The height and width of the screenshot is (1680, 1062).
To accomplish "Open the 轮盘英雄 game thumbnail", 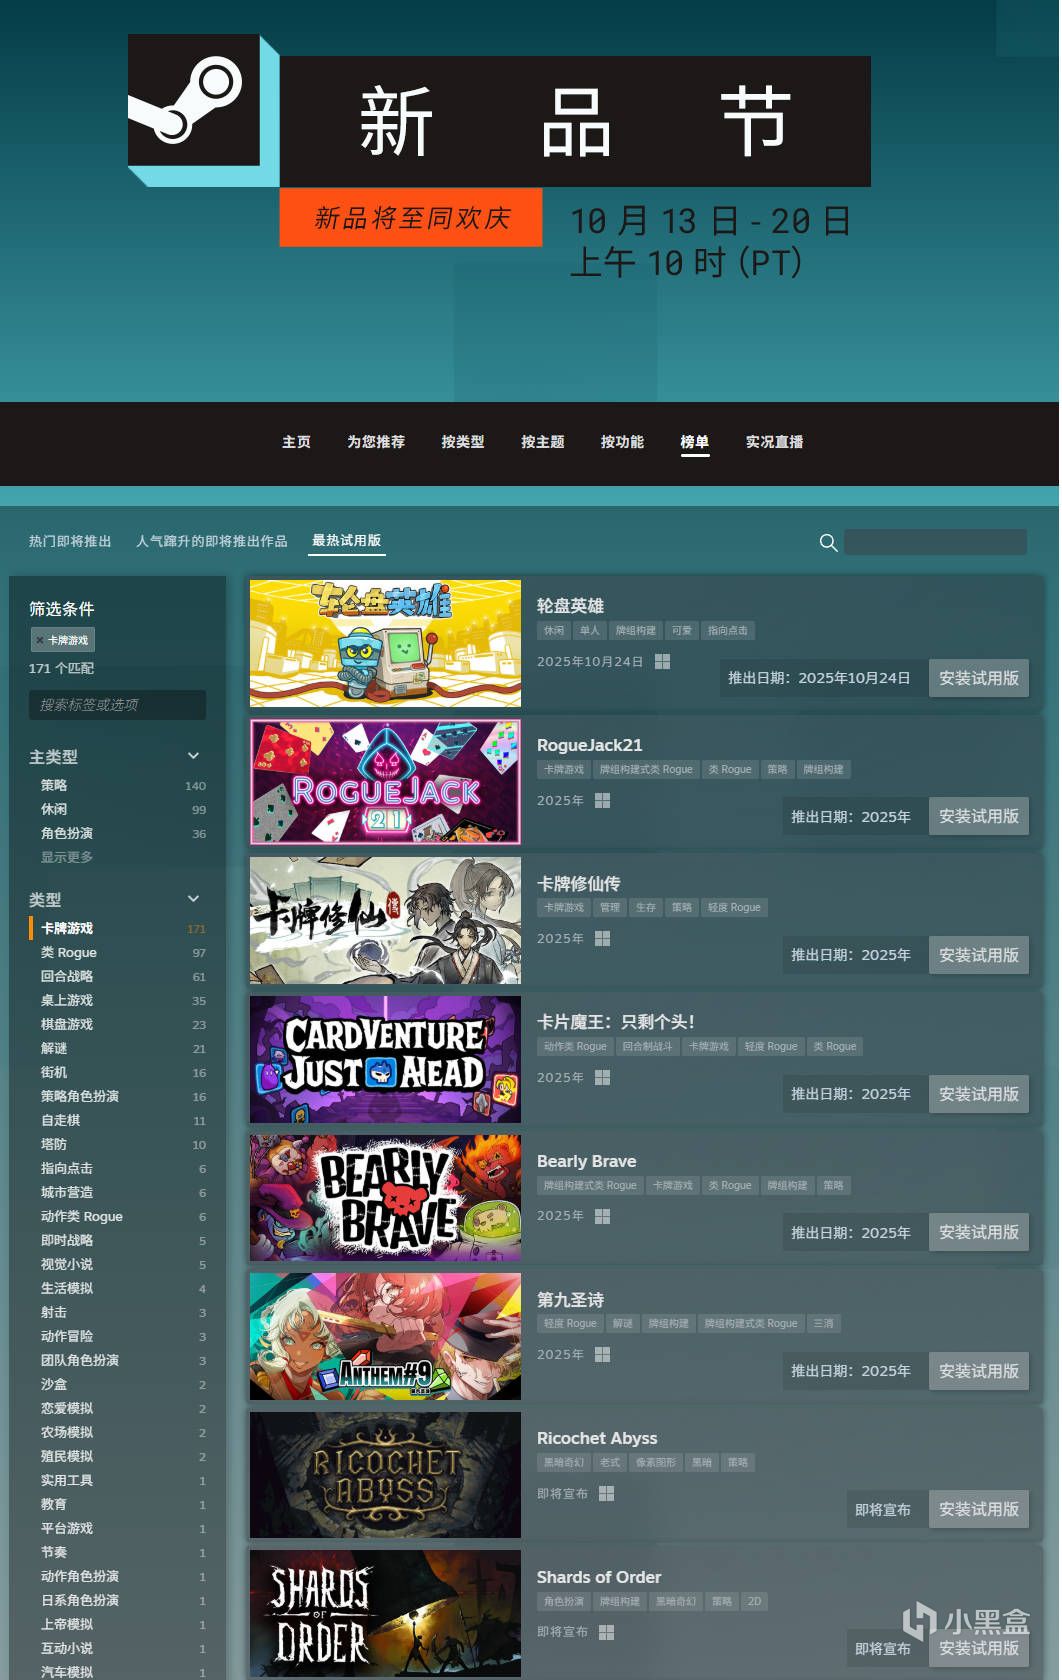I will [x=385, y=643].
